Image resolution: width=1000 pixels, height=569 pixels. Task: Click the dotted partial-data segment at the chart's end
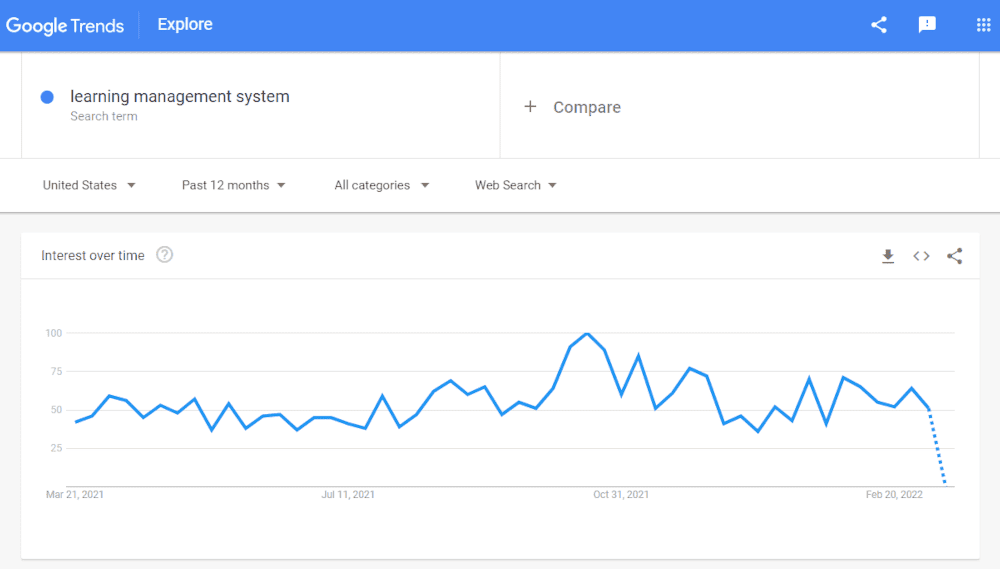(x=938, y=447)
